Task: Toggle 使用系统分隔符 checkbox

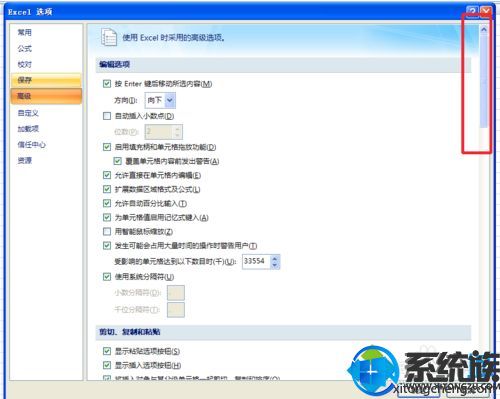Action: coord(107,277)
